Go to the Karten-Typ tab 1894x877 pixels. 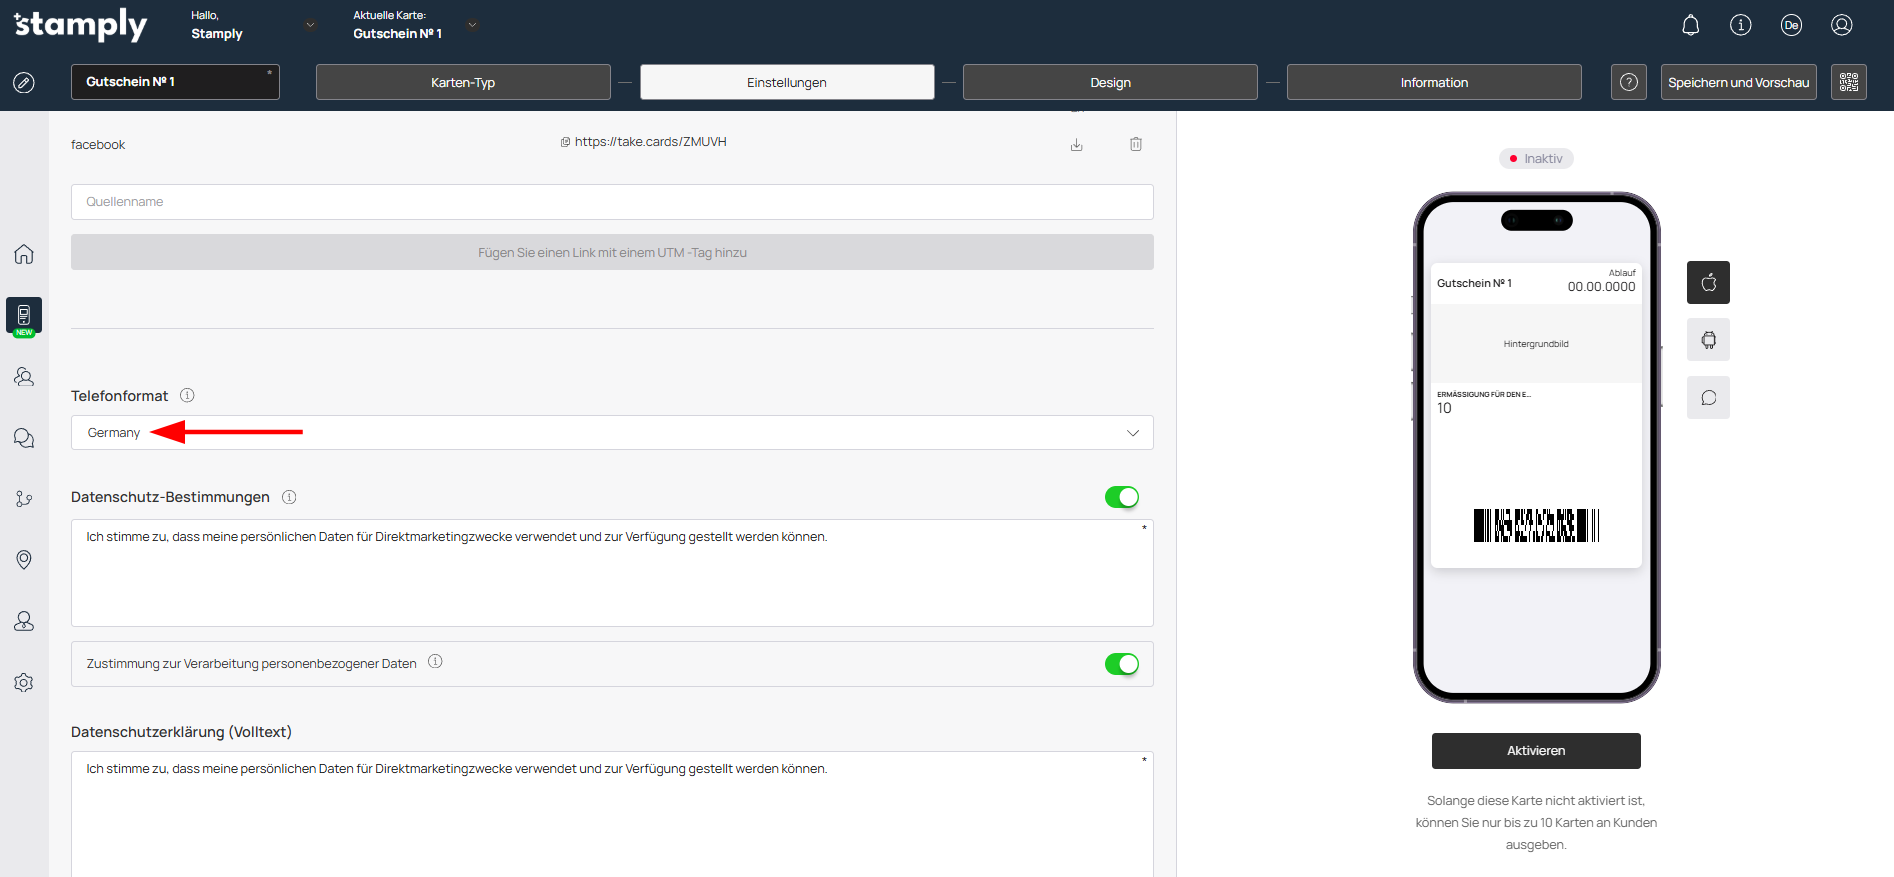(x=463, y=82)
